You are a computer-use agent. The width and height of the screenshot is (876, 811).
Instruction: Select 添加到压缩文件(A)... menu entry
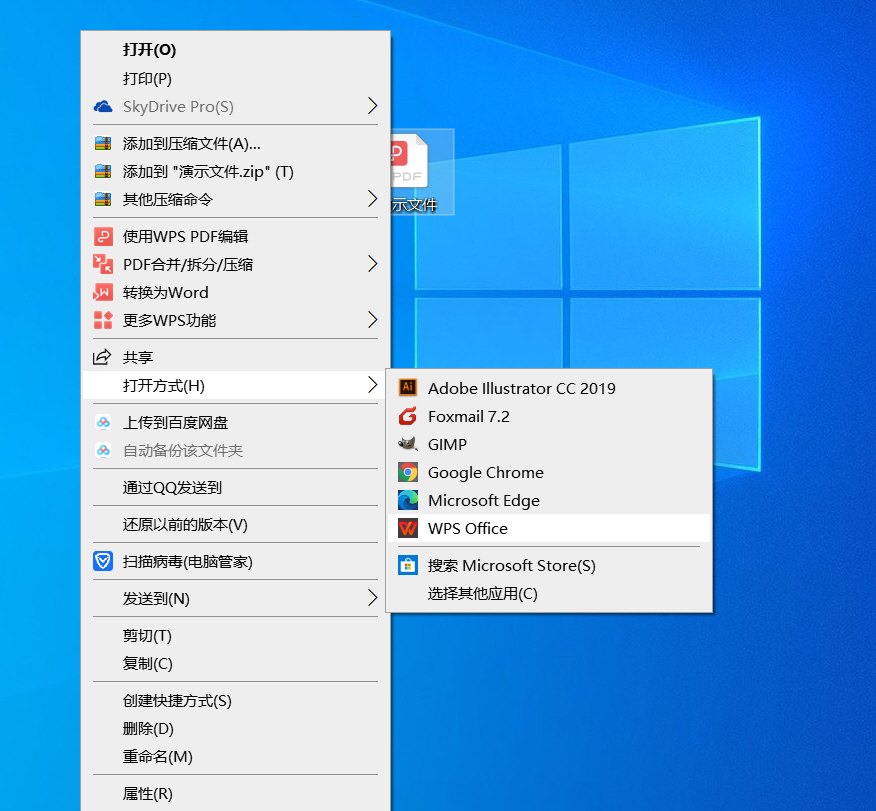coord(235,144)
